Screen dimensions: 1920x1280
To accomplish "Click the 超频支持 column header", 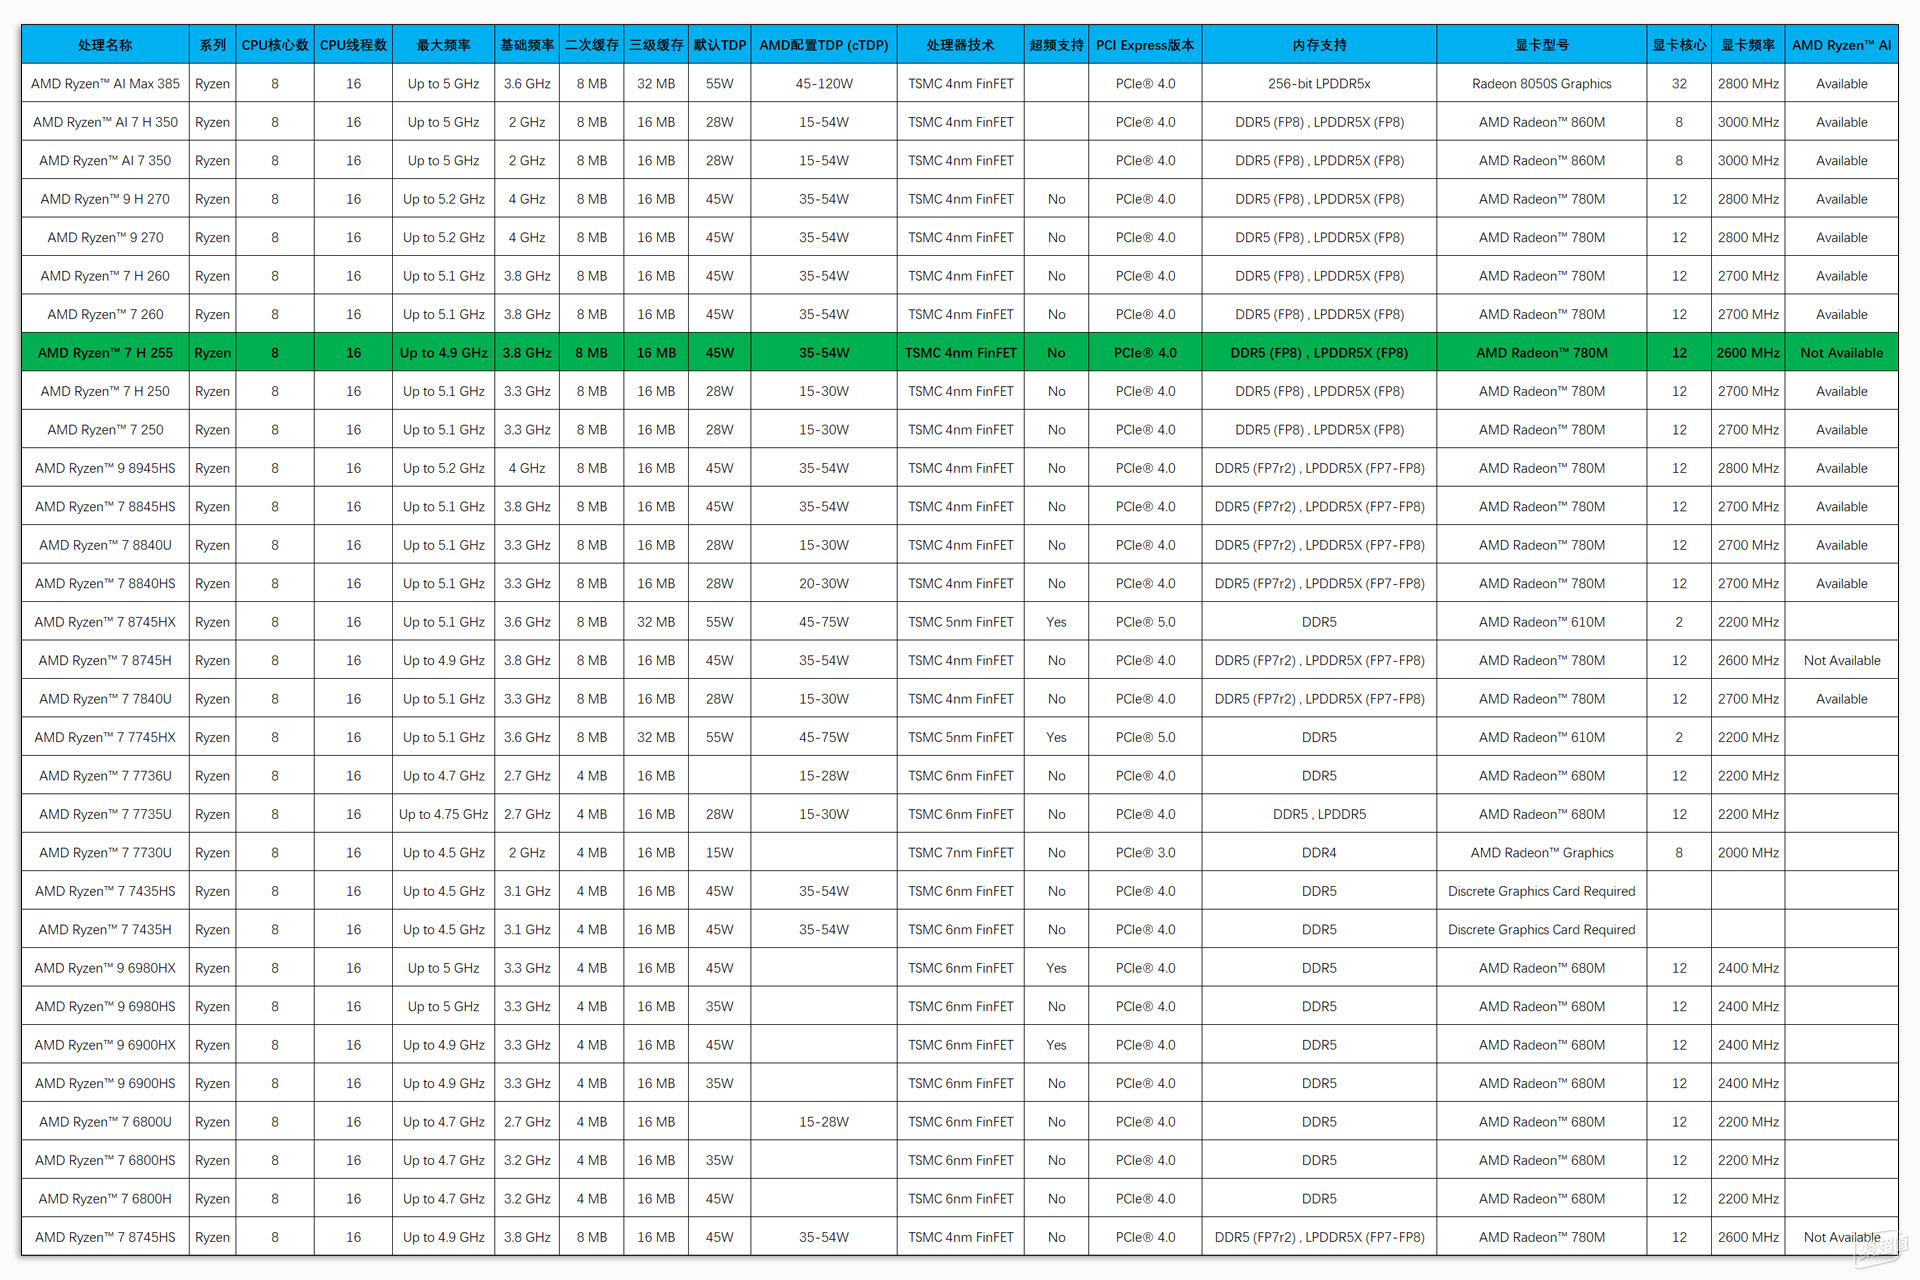I will (x=1056, y=45).
